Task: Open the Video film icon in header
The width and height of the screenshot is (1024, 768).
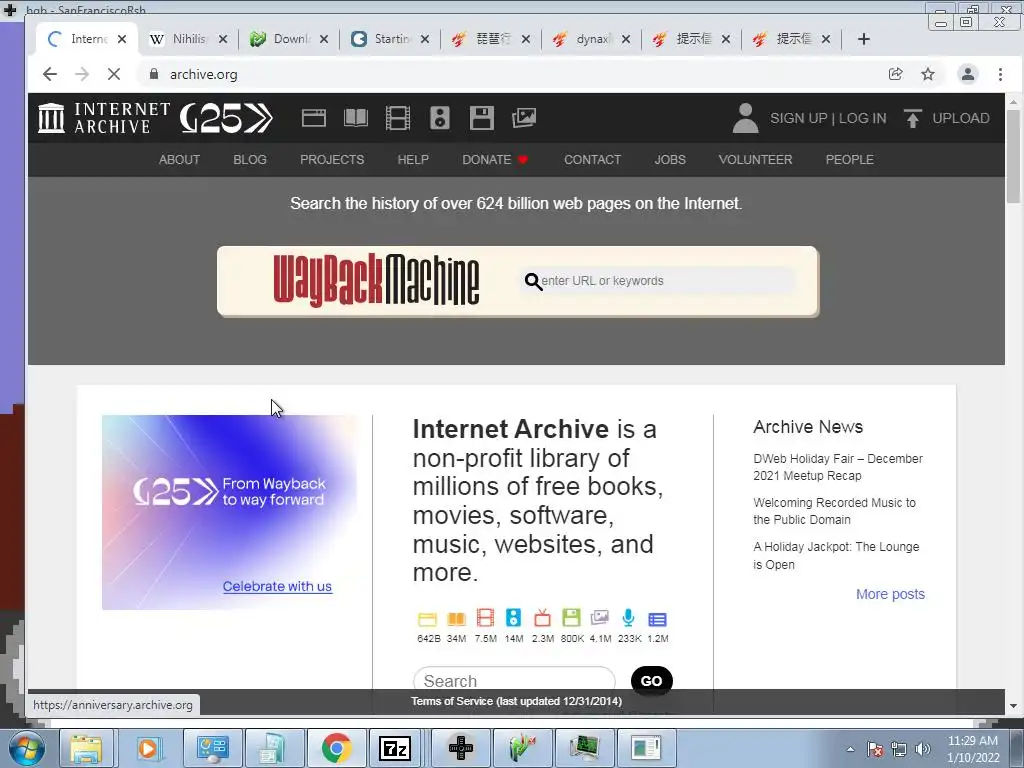Action: pos(398,118)
